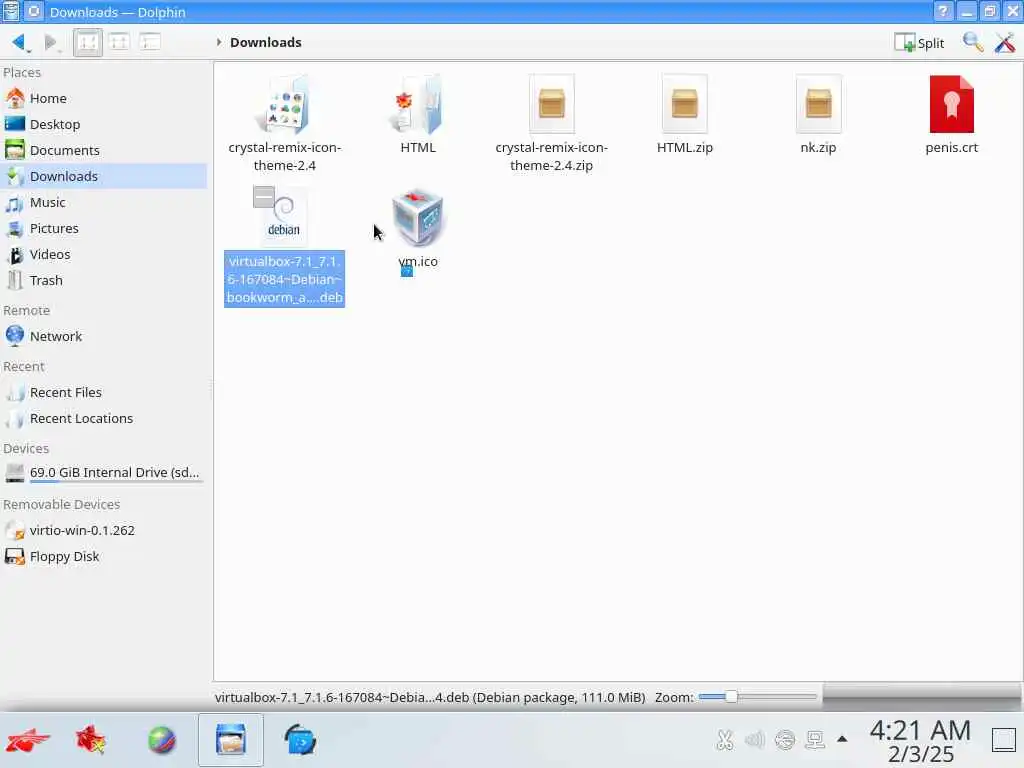Open the updates tray icon
This screenshot has width=1024, height=768.
pyautogui.click(x=785, y=740)
